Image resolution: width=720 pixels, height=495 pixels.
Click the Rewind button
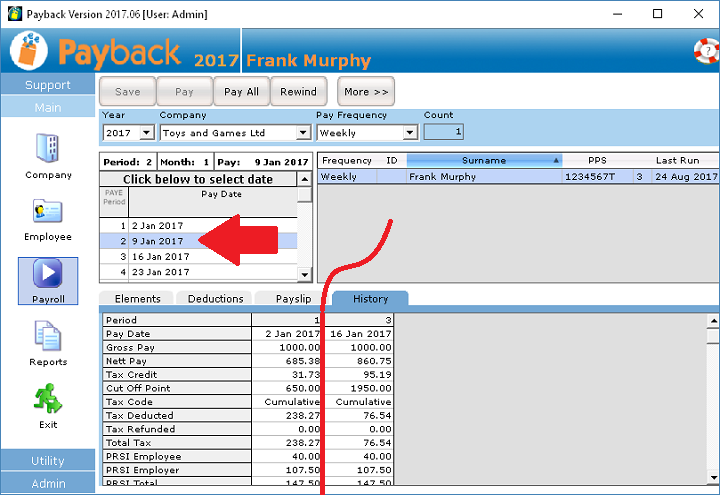click(x=298, y=92)
